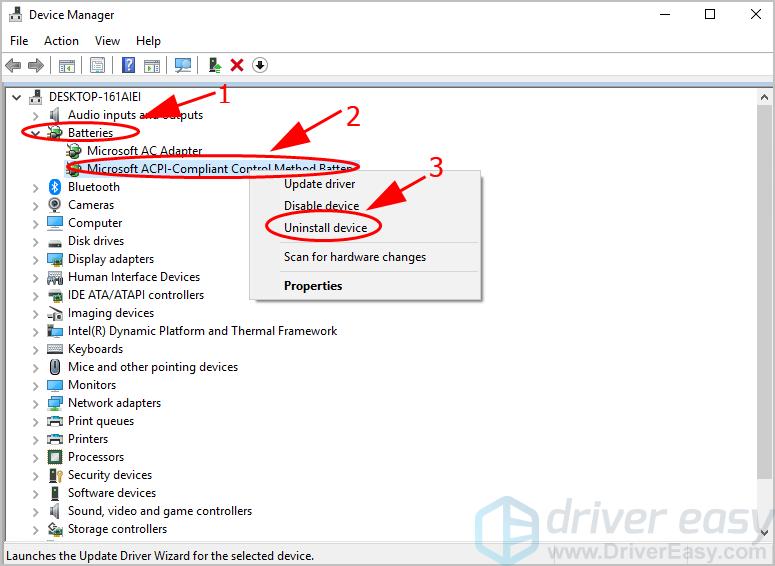775x566 pixels.
Task: Select Microsoft AC Adapter device
Action: pyautogui.click(x=144, y=151)
